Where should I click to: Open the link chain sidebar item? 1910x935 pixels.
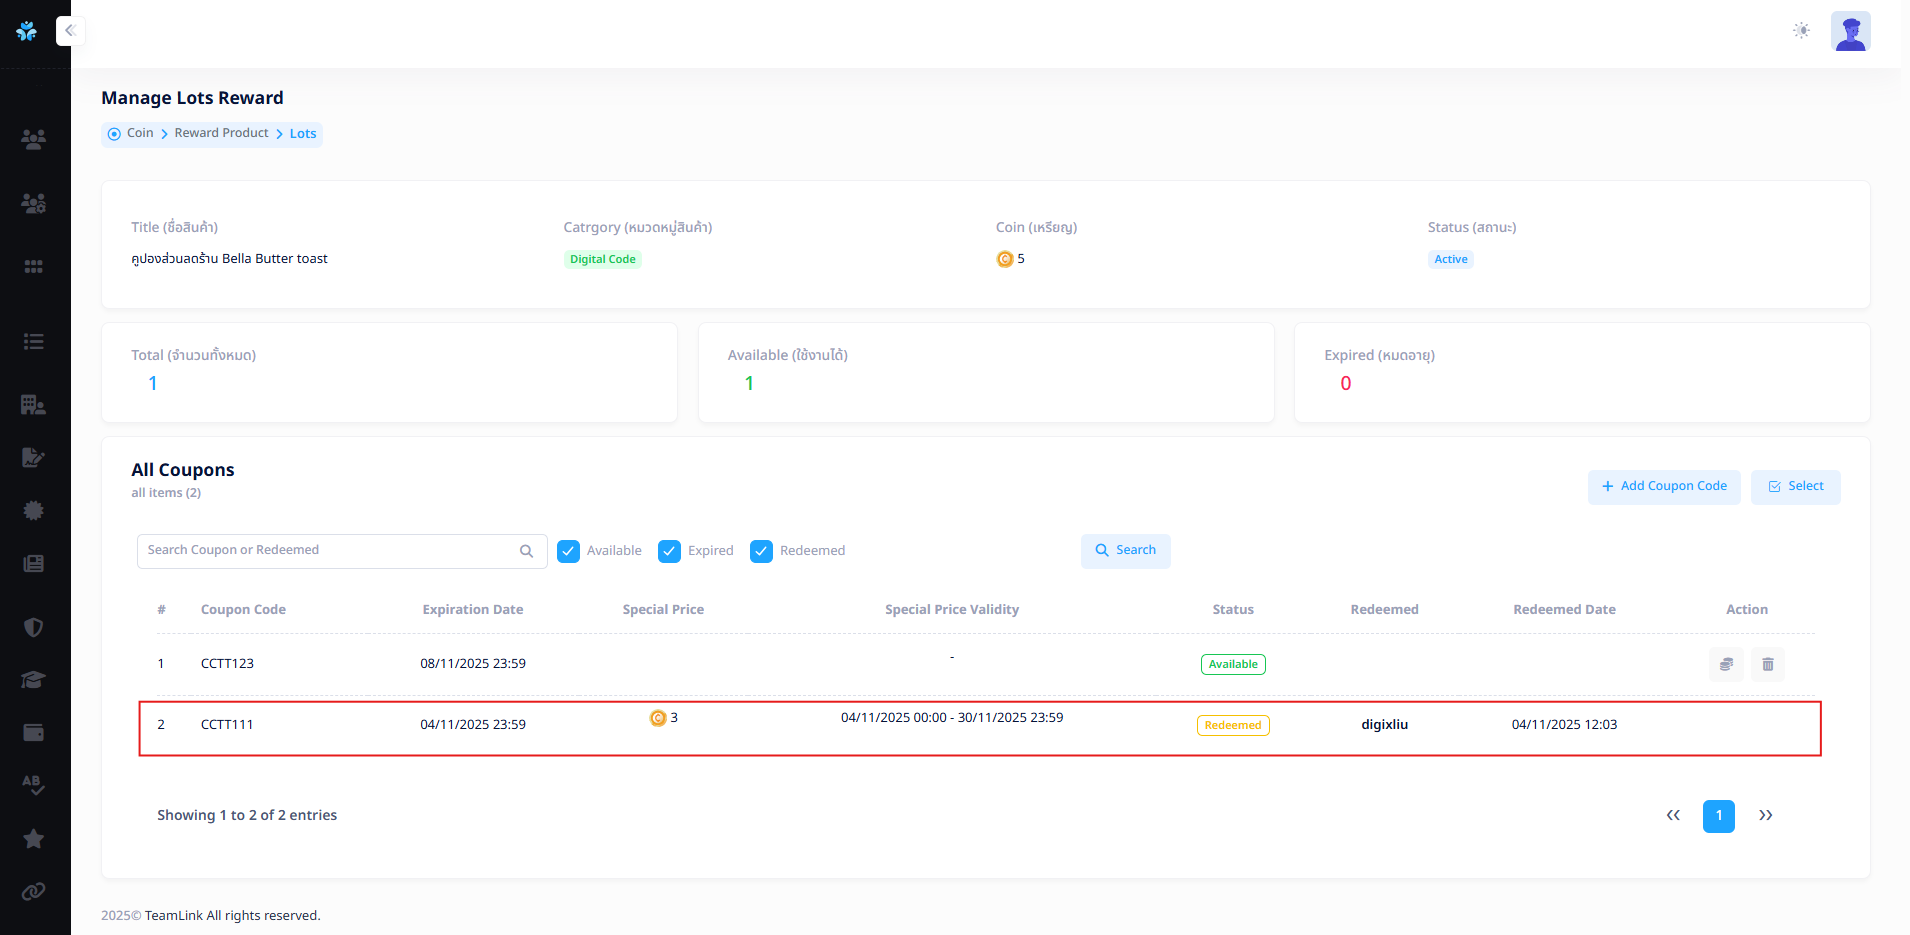[x=33, y=891]
